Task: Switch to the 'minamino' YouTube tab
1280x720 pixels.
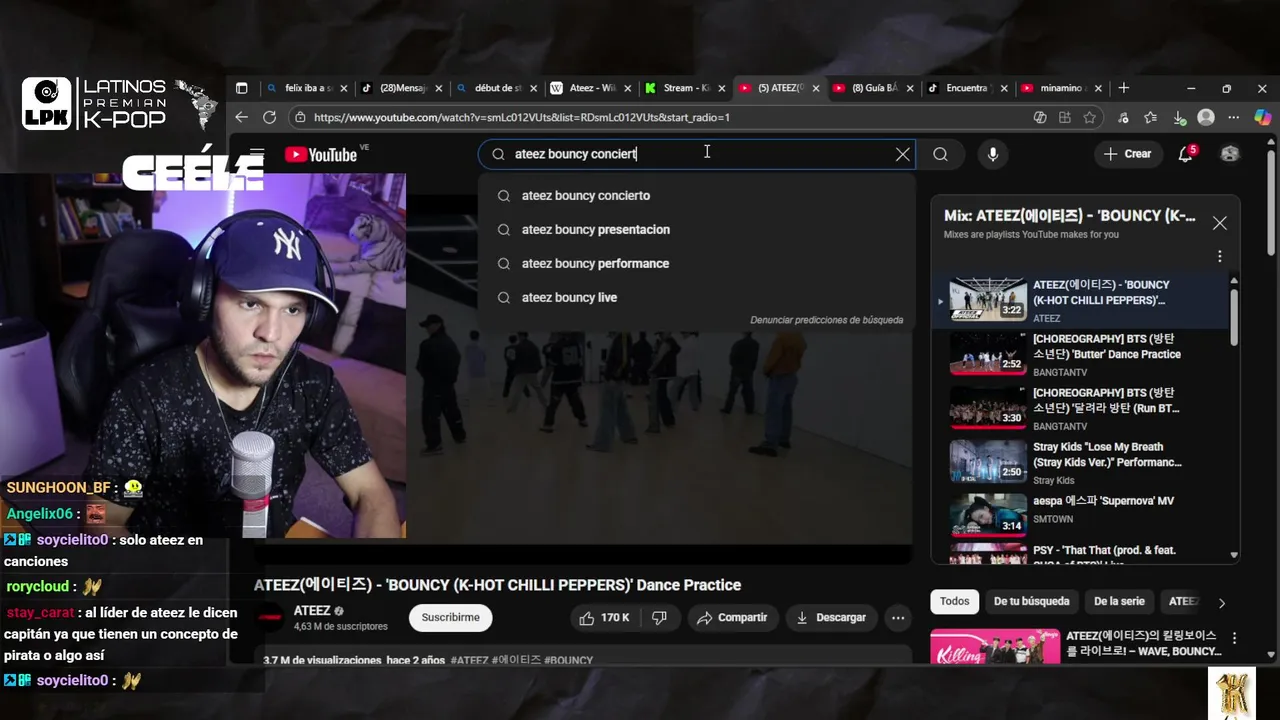Action: [1060, 88]
